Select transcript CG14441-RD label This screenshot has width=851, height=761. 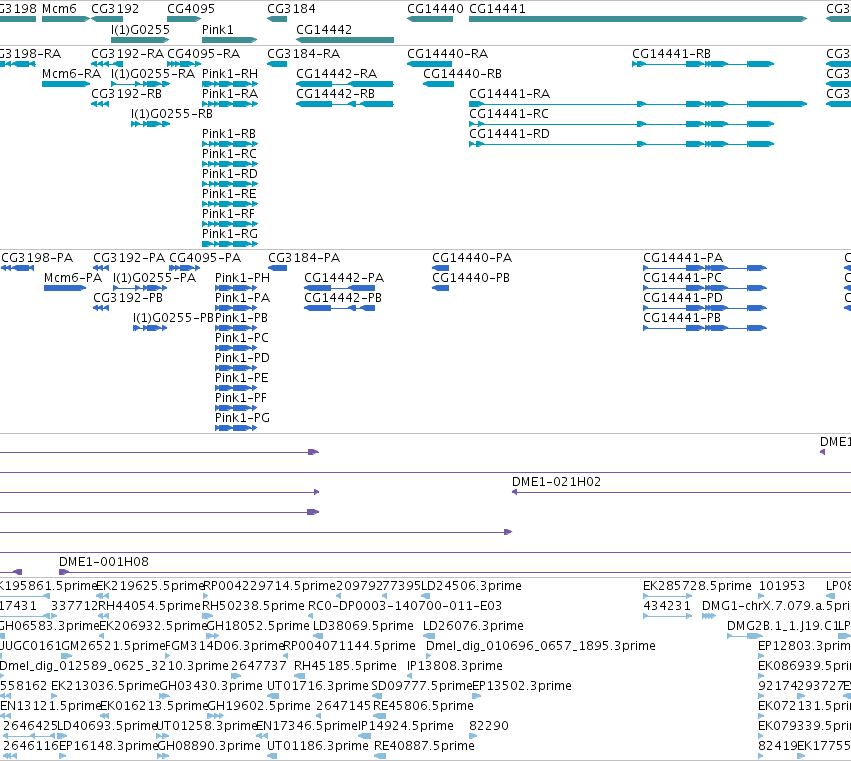tap(509, 134)
